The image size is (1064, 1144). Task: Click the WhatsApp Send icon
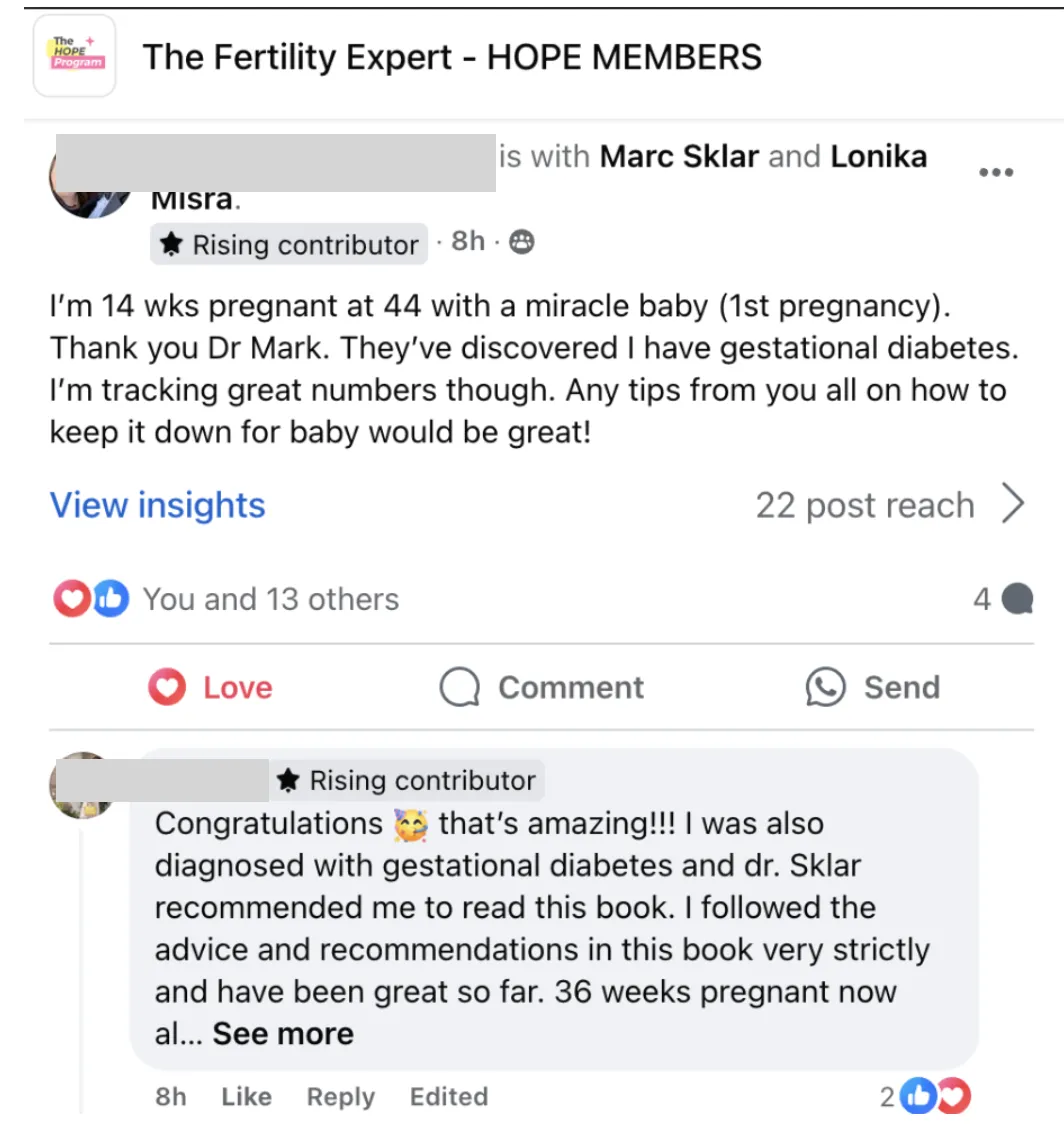(825, 687)
